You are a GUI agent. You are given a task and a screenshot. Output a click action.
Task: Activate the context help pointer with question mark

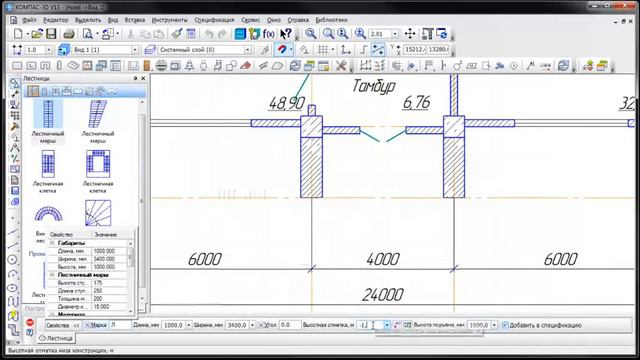[x=286, y=34]
